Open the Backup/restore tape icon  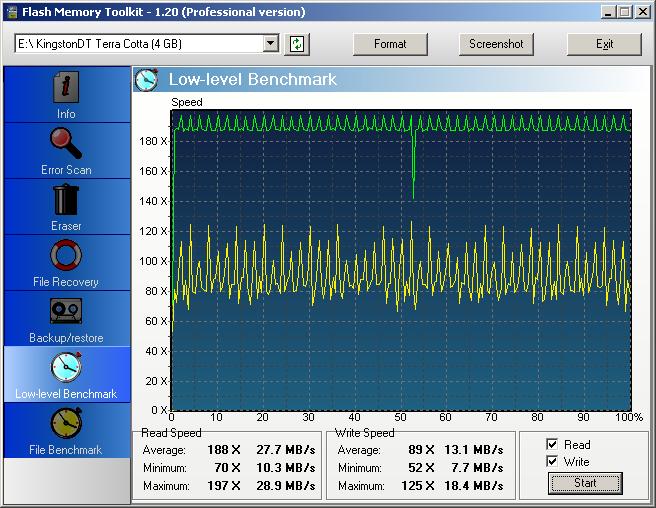pyautogui.click(x=66, y=312)
